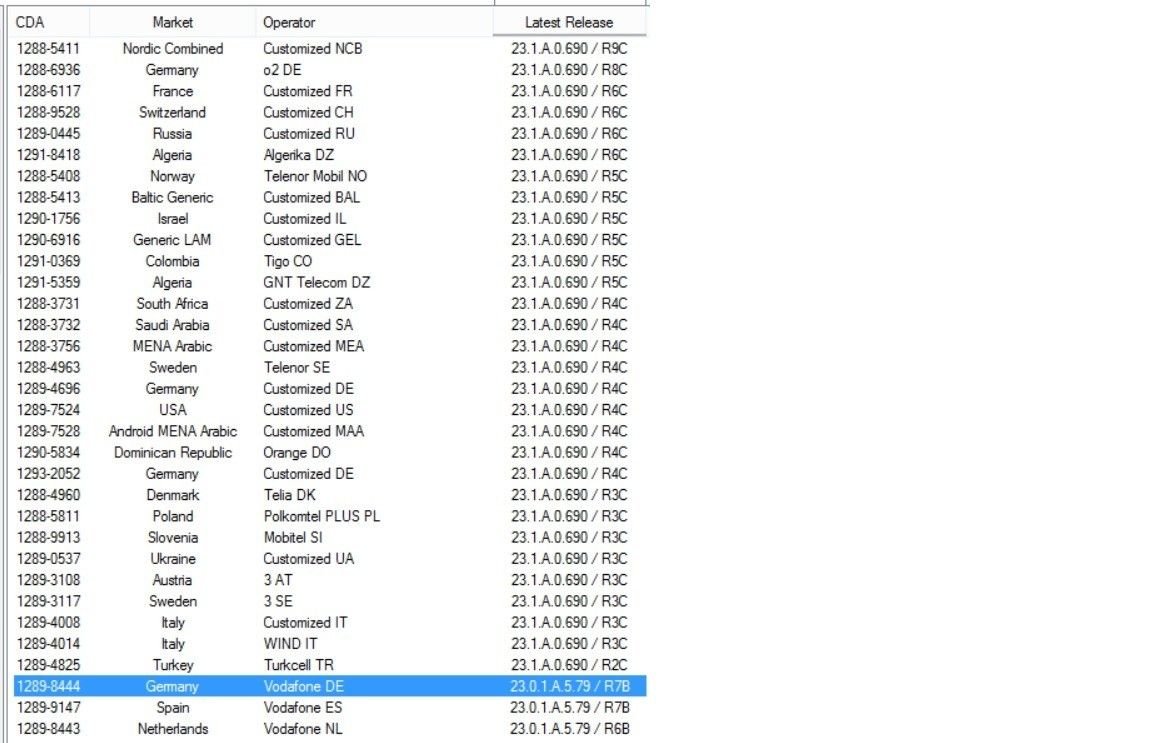
Task: Select the Vodafone ES row
Action: 330,708
